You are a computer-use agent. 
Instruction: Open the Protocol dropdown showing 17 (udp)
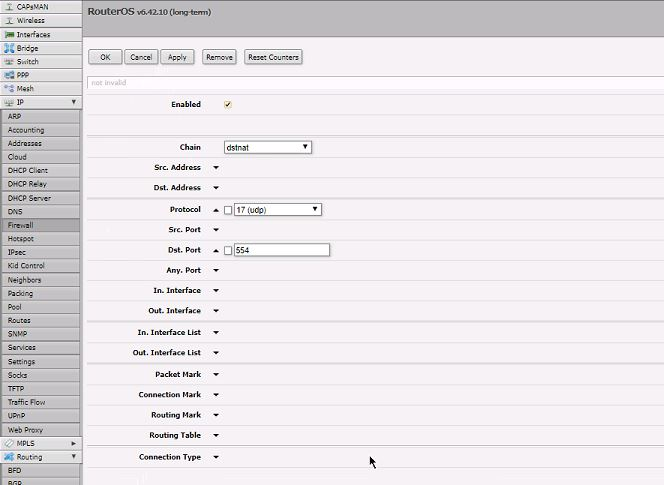278,210
